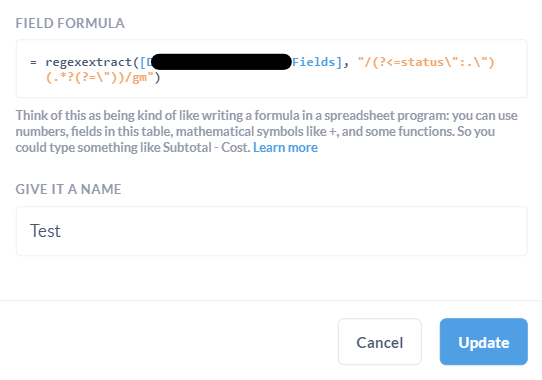Screen dimensions: 542x380
Task: Open the Learn more link
Action: click(x=285, y=148)
